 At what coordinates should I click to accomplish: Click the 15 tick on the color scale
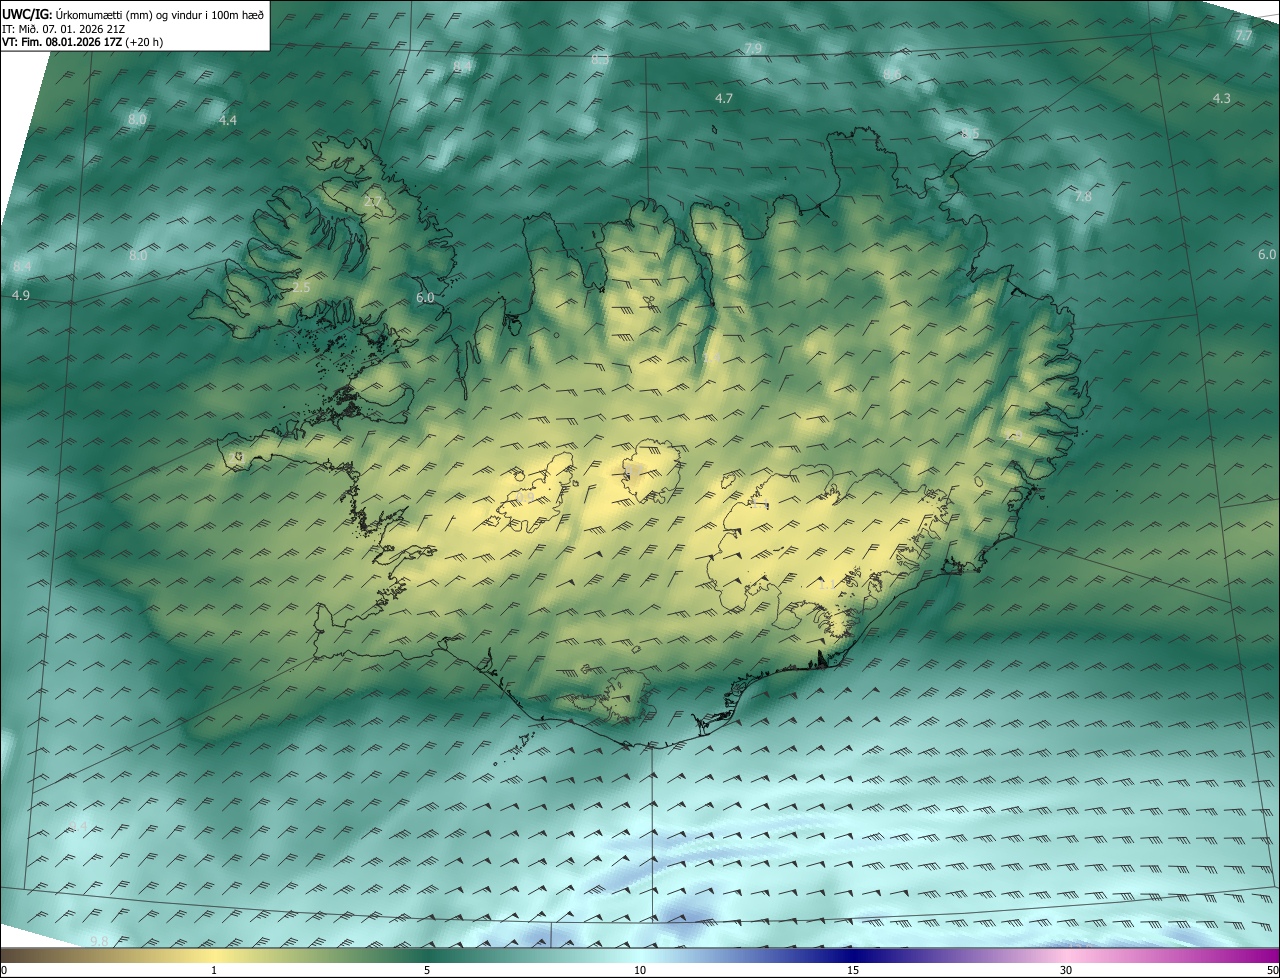click(853, 970)
